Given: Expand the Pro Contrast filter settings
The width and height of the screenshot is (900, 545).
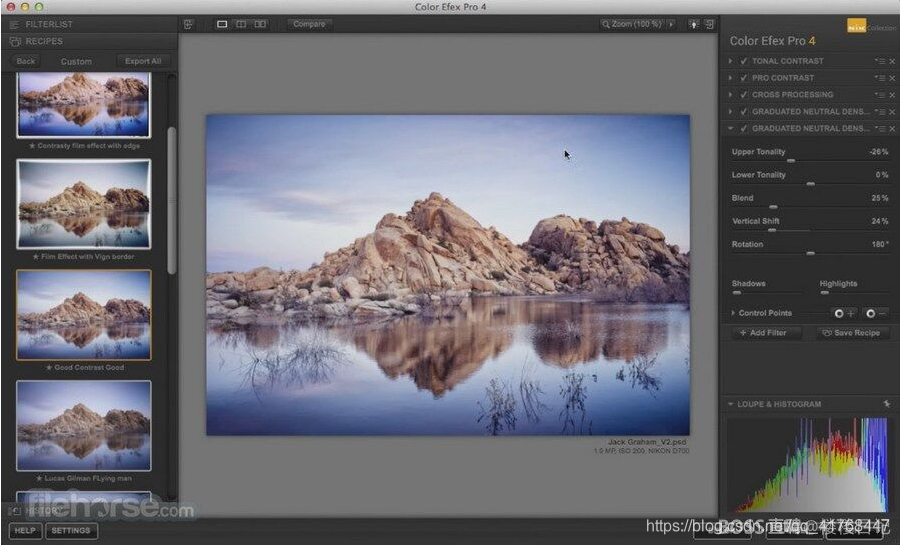Looking at the screenshot, I should coord(730,77).
